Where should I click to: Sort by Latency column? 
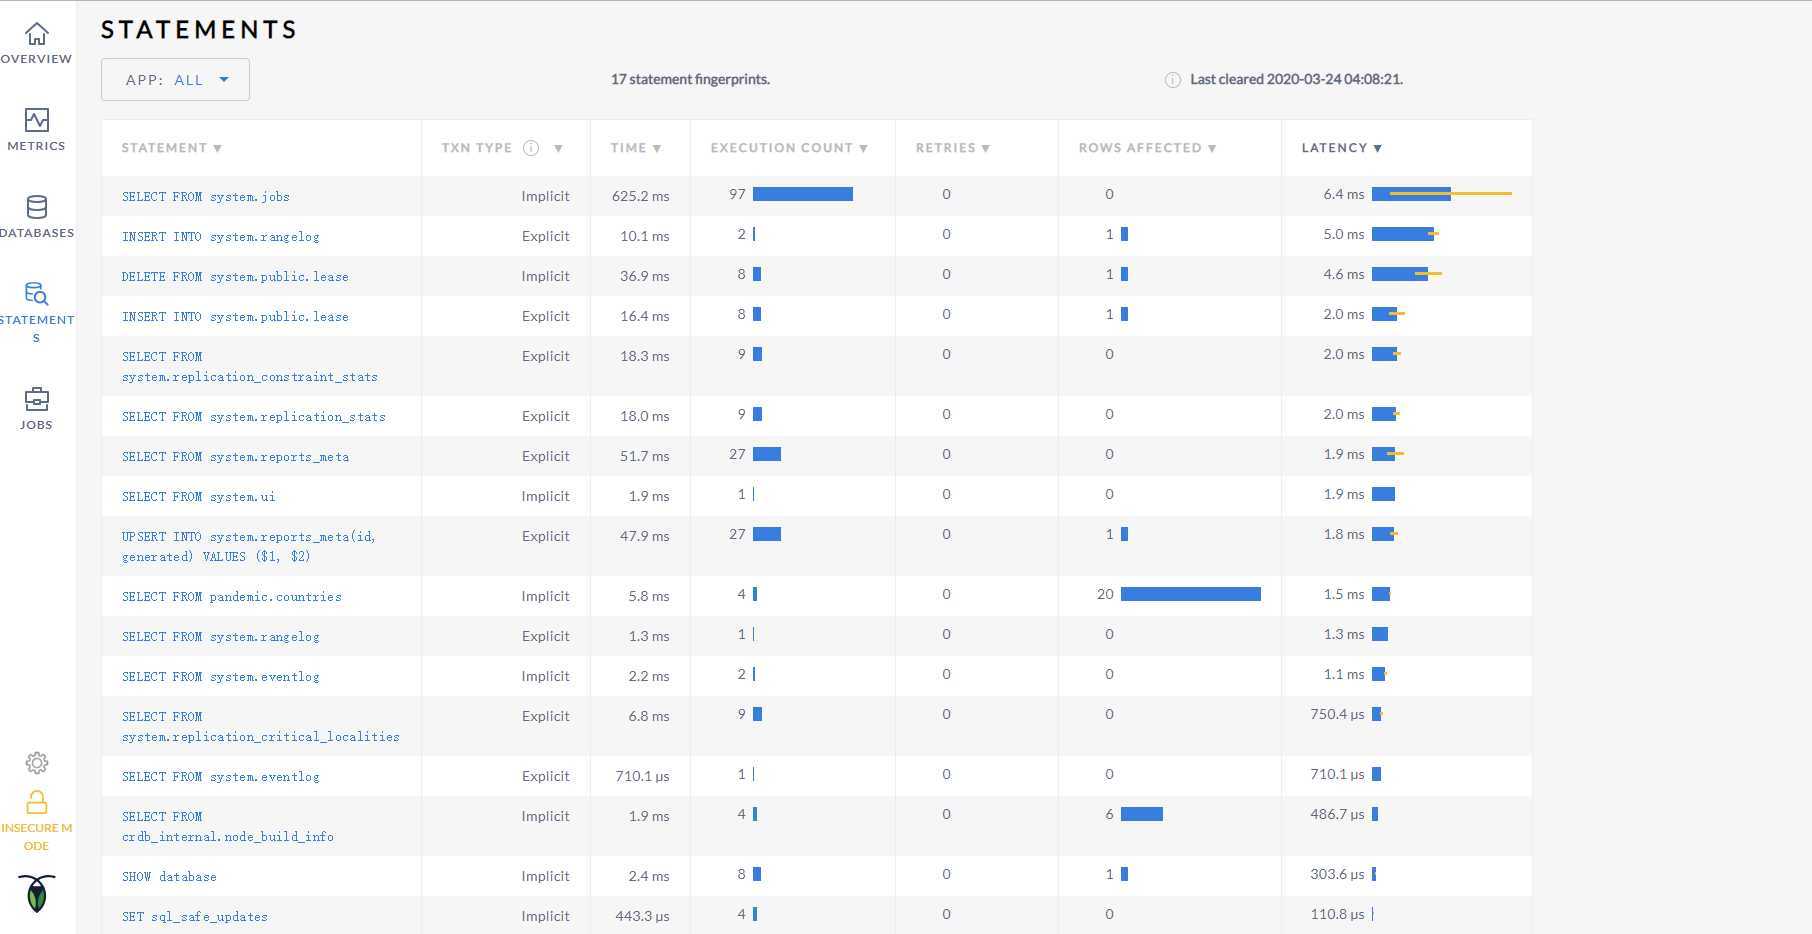[1342, 148]
